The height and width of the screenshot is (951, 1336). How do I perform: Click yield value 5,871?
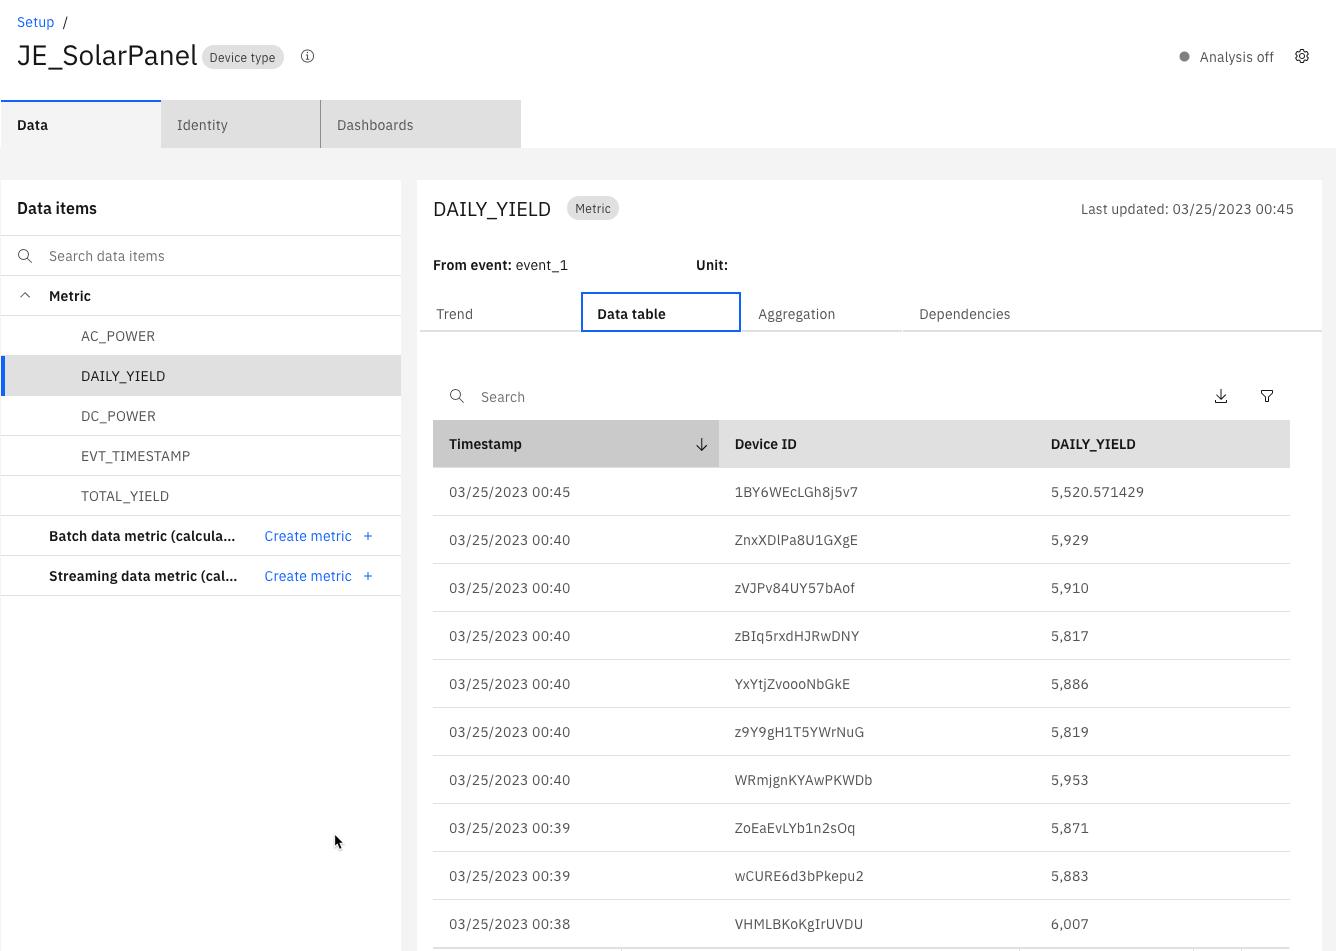(1070, 828)
